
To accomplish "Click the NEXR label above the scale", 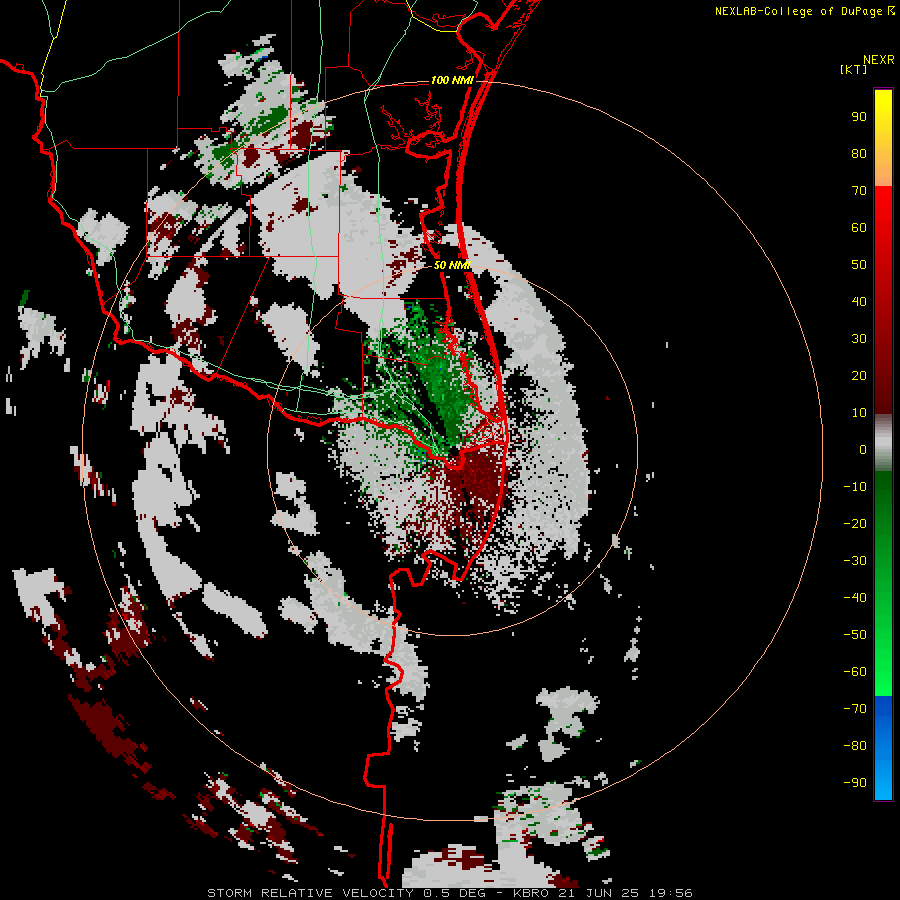I will [878, 60].
